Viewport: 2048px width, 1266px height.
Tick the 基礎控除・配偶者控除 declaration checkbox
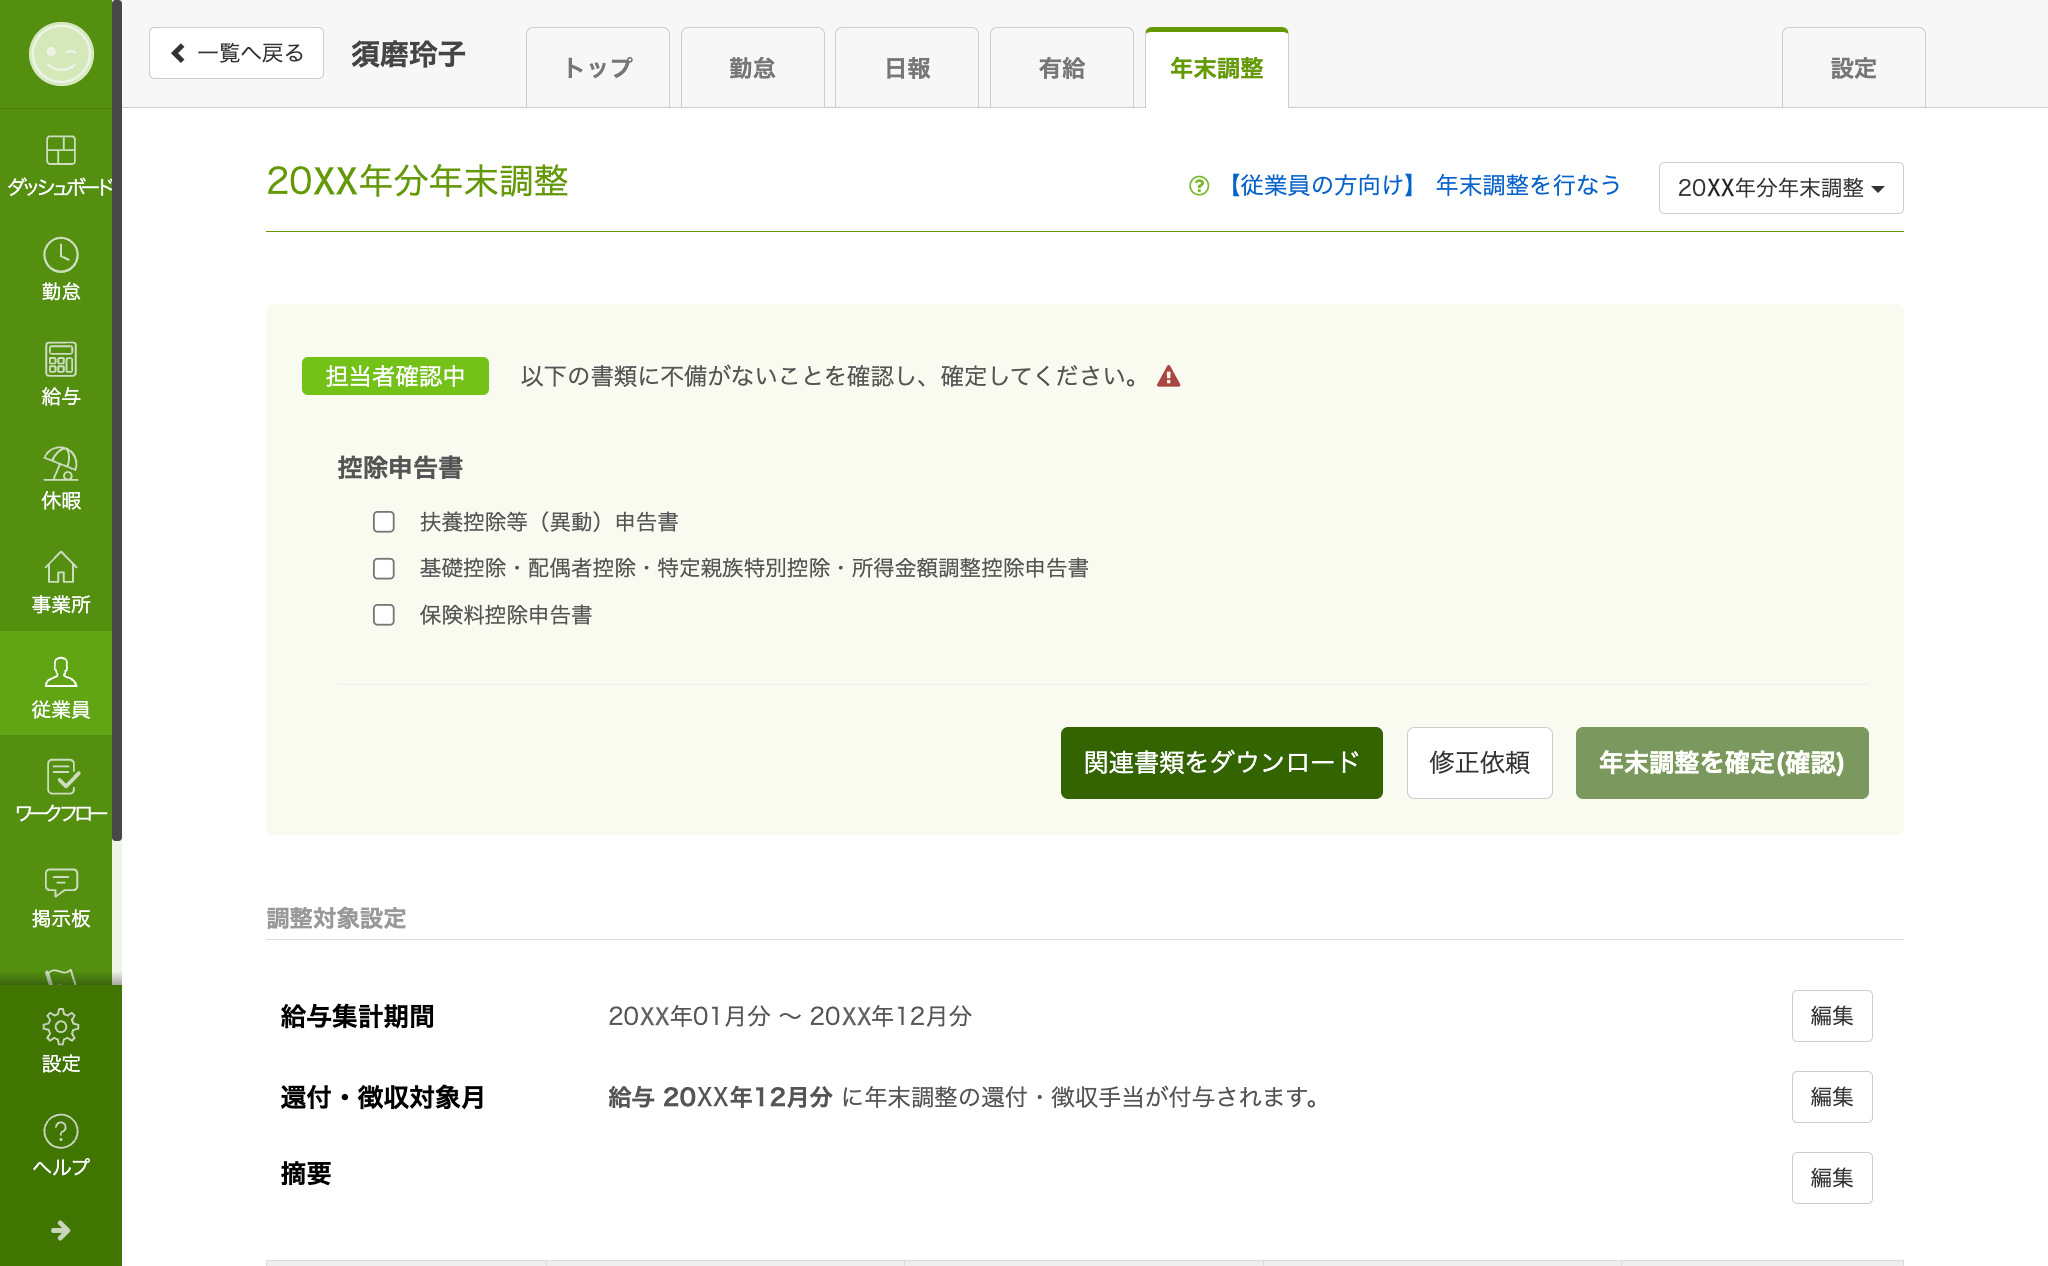384,568
